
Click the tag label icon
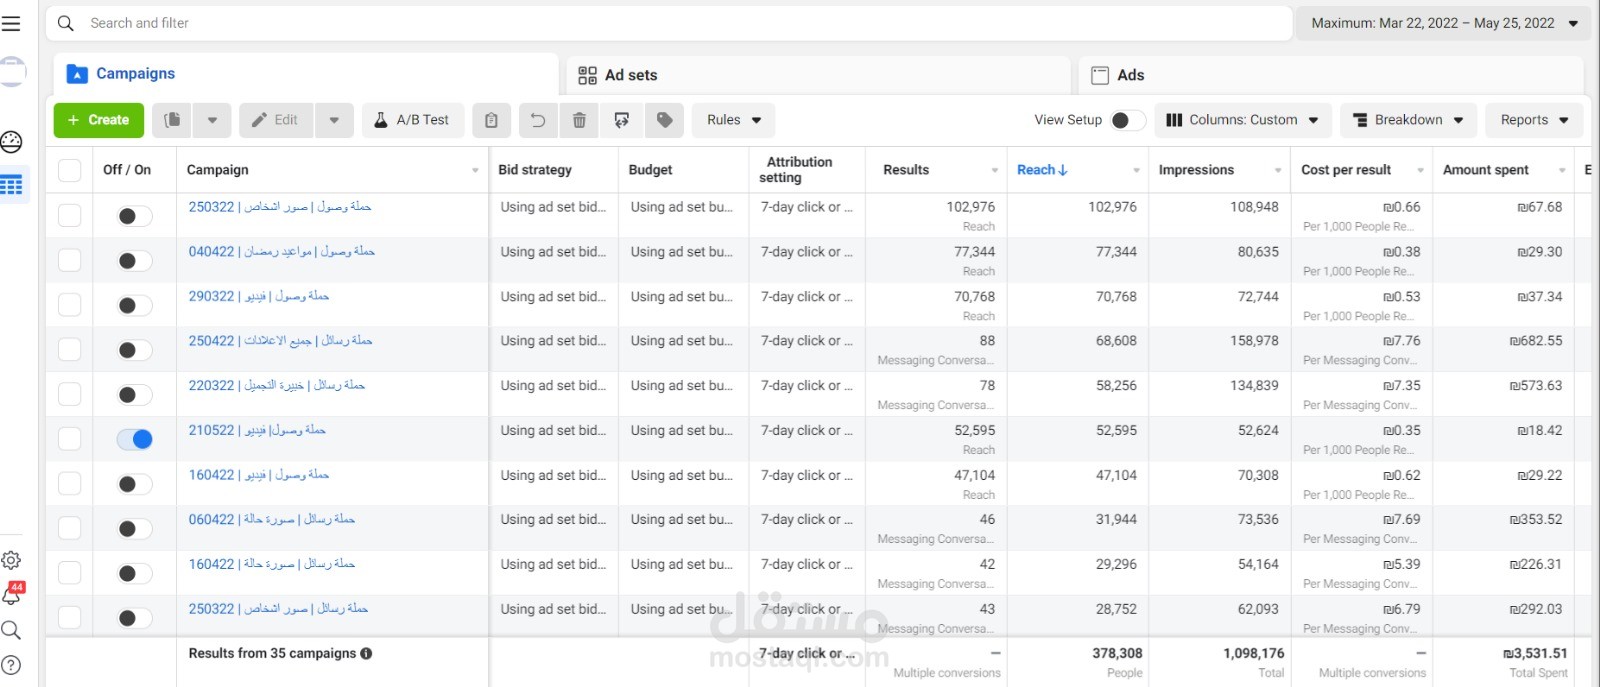point(665,120)
